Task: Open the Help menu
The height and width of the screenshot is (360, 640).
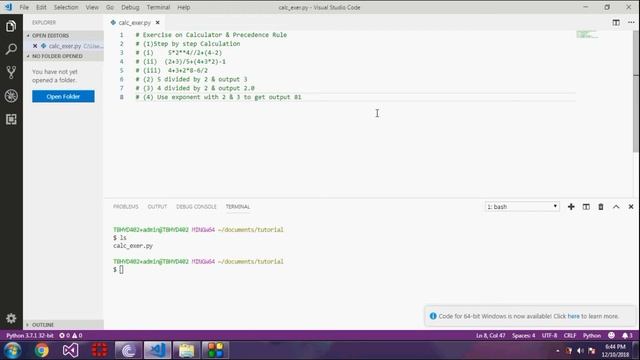Action: point(184,7)
